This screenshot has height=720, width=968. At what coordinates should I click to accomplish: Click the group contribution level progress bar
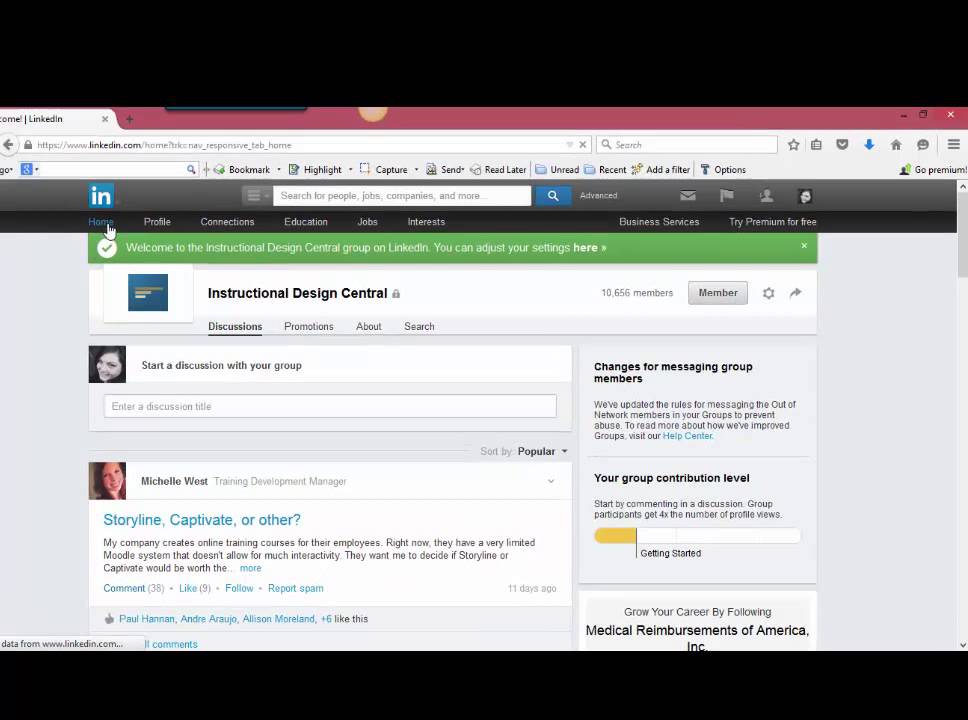click(x=697, y=535)
